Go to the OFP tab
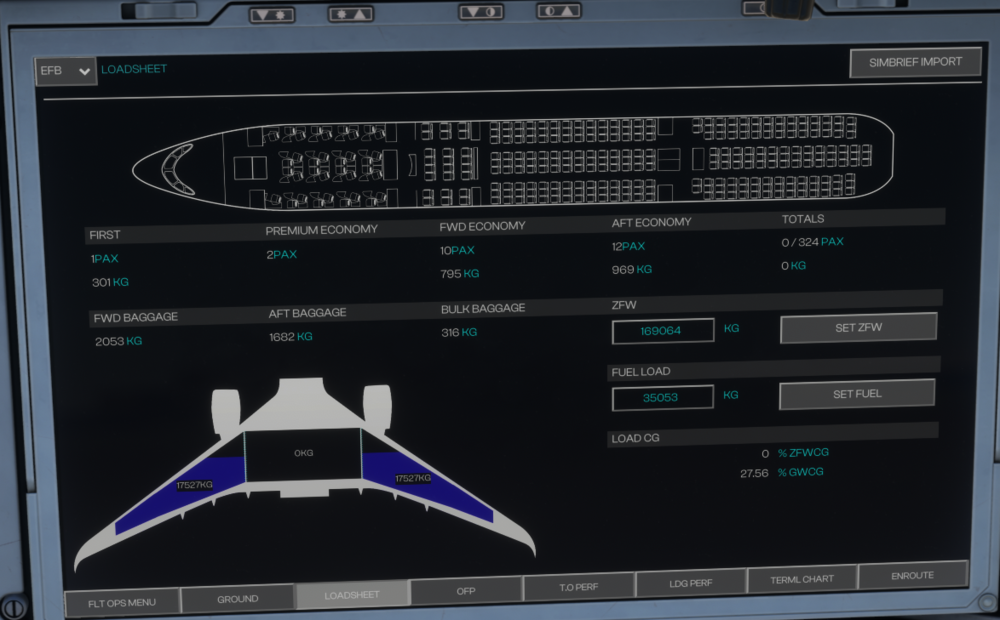The image size is (1000, 620). [x=466, y=593]
